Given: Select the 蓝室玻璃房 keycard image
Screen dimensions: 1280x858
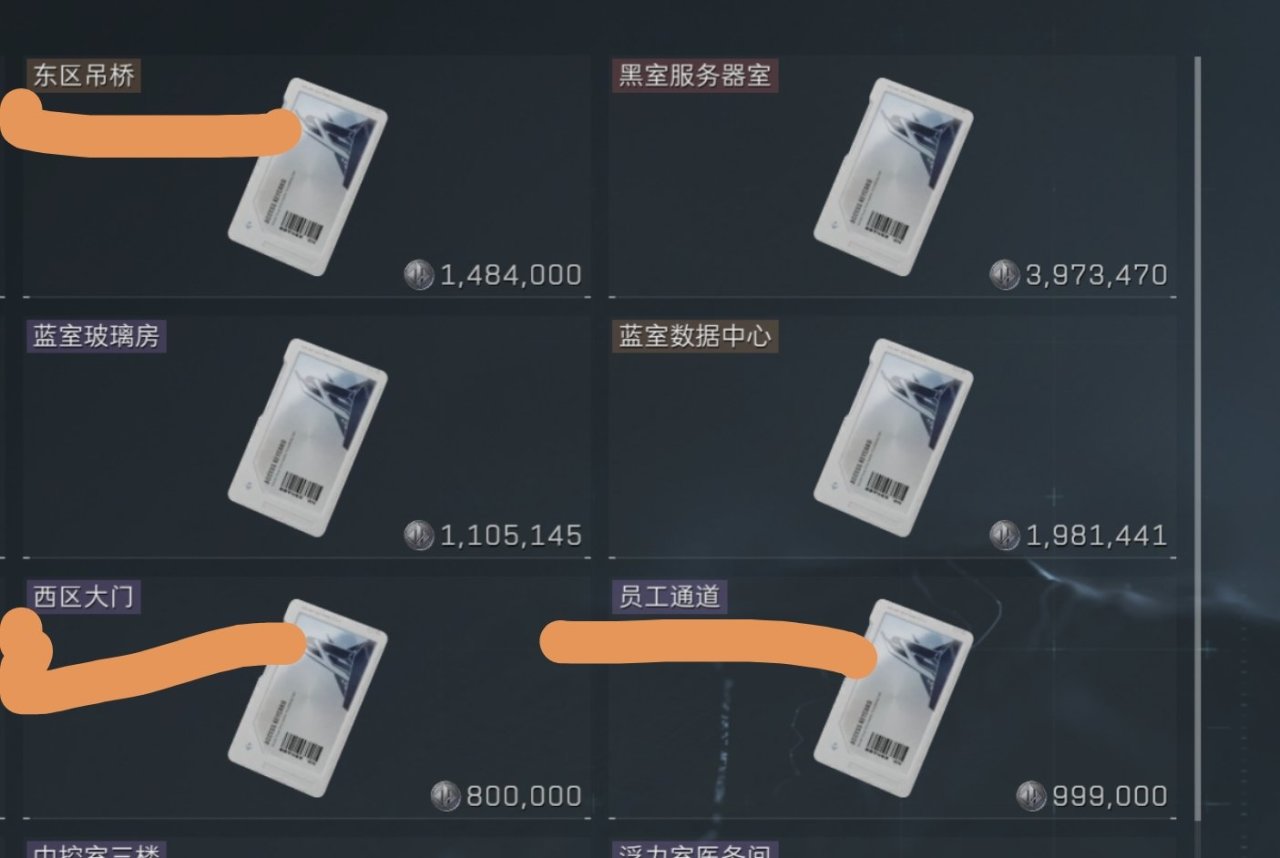Looking at the screenshot, I should tap(308, 437).
